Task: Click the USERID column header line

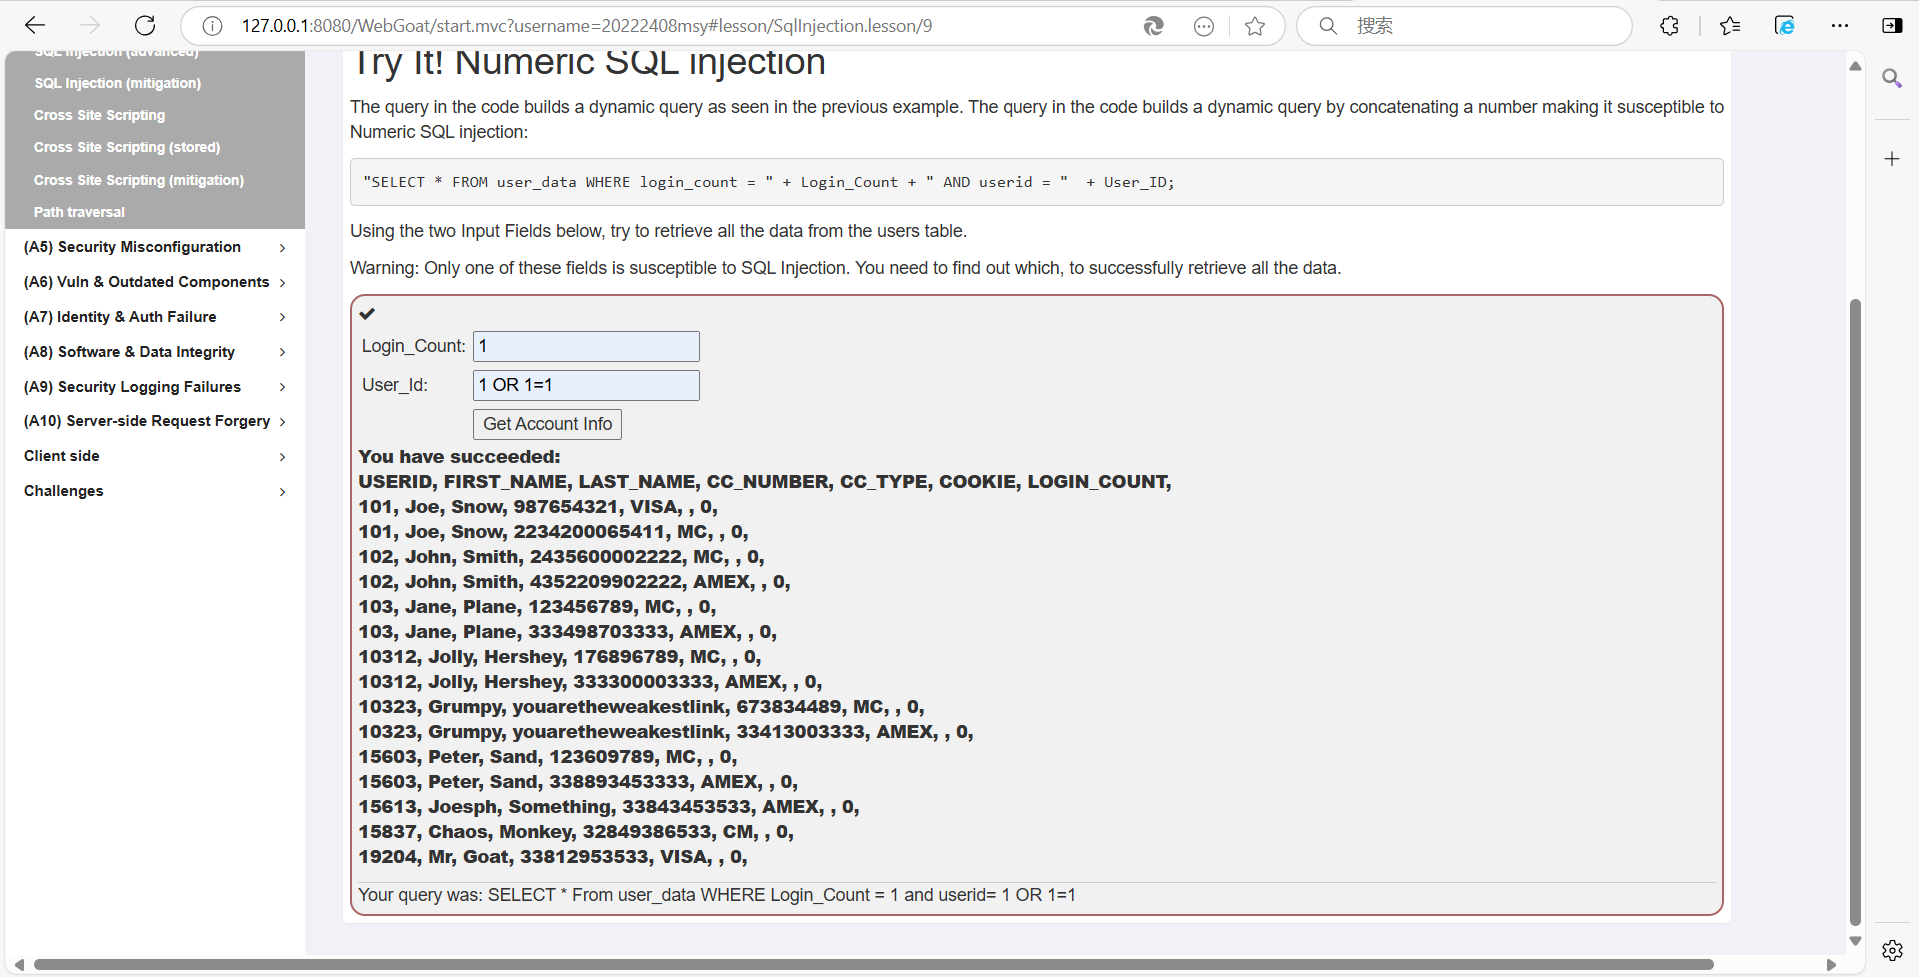Action: pos(765,482)
